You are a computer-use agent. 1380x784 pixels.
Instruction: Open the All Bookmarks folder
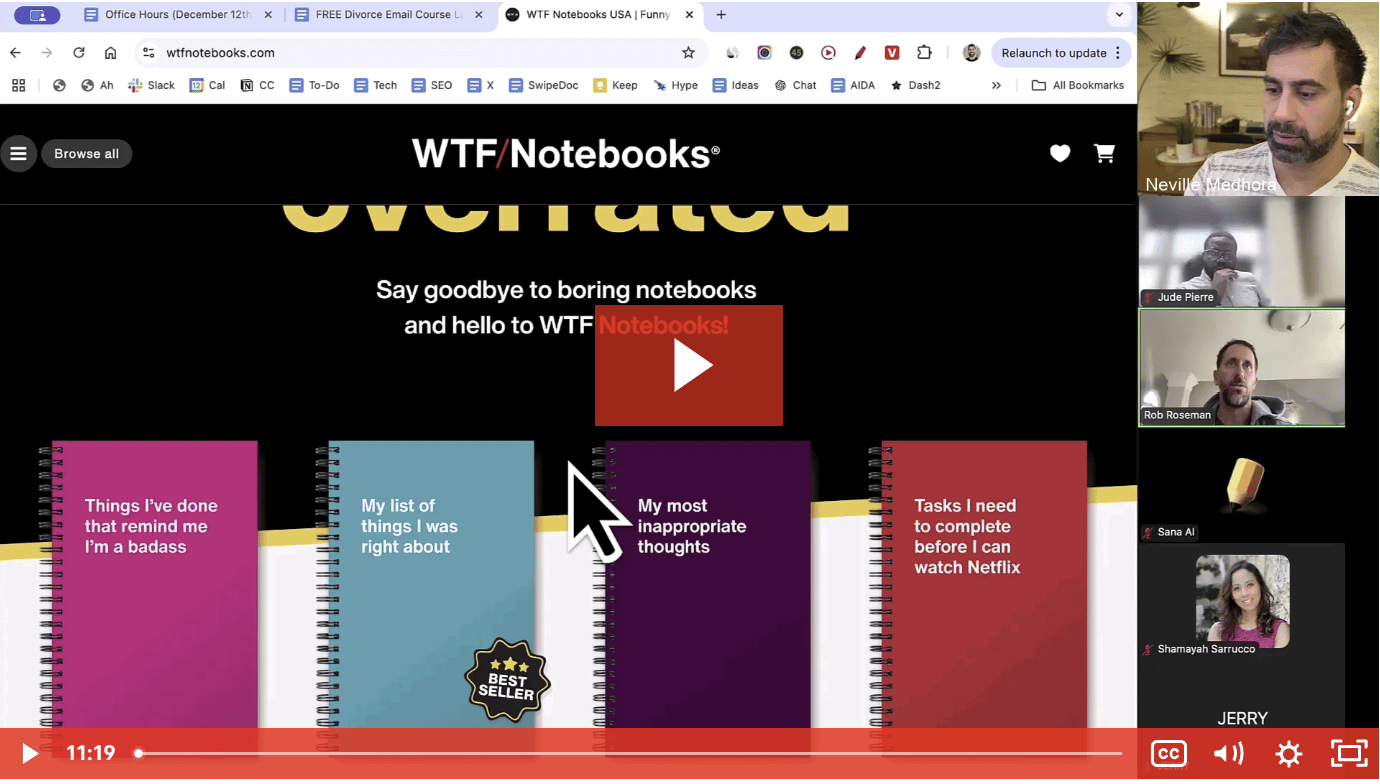pos(1077,85)
